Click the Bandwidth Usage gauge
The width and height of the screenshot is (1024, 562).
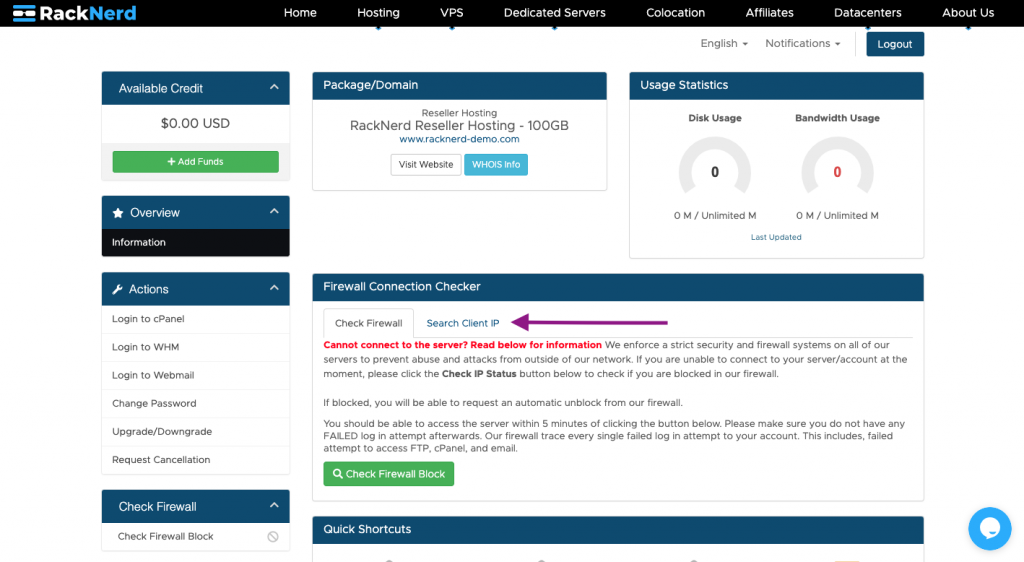pyautogui.click(x=837, y=166)
